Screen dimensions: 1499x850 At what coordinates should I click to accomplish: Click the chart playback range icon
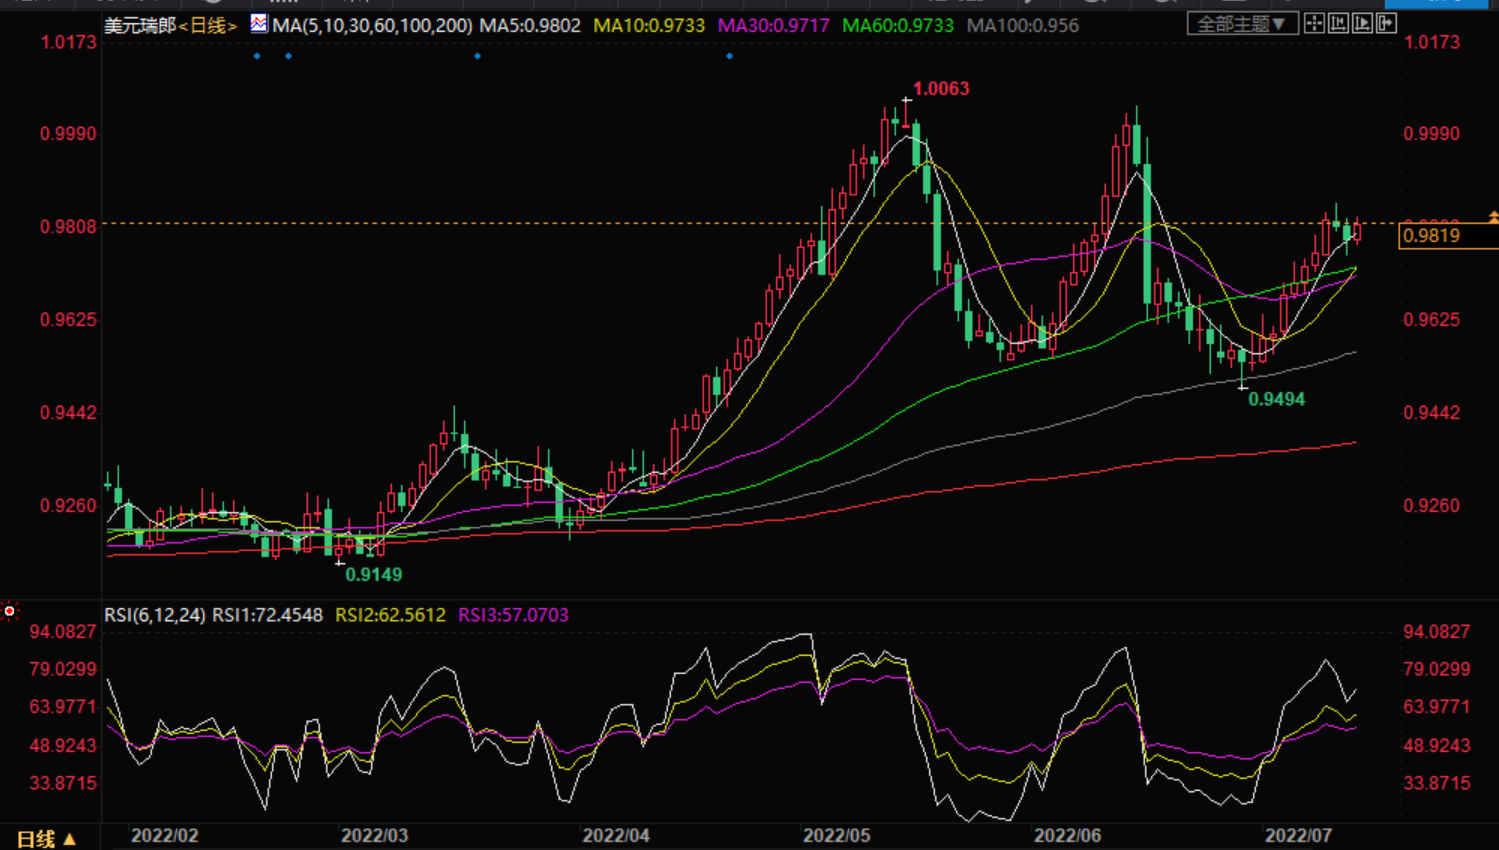point(1362,24)
